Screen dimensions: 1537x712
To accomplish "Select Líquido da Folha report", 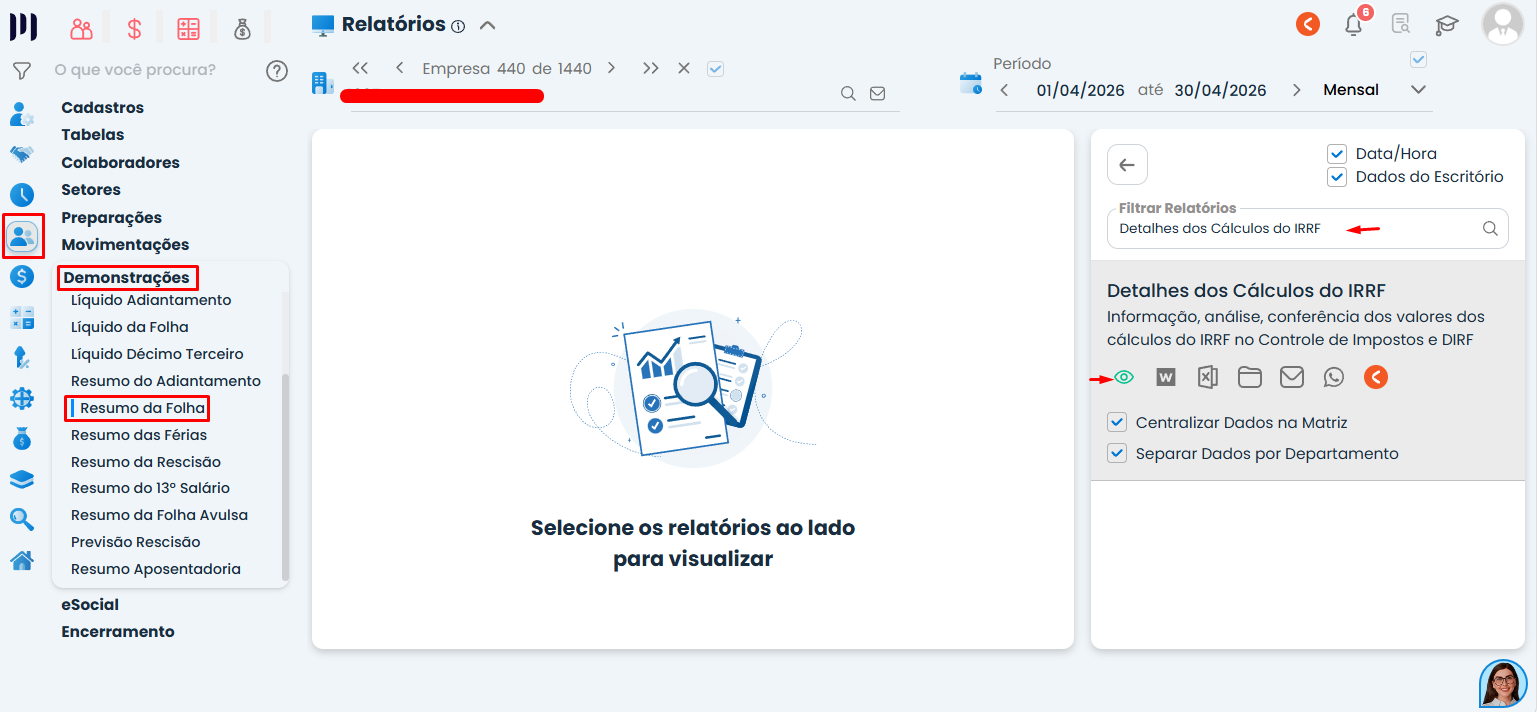I will [x=130, y=327].
